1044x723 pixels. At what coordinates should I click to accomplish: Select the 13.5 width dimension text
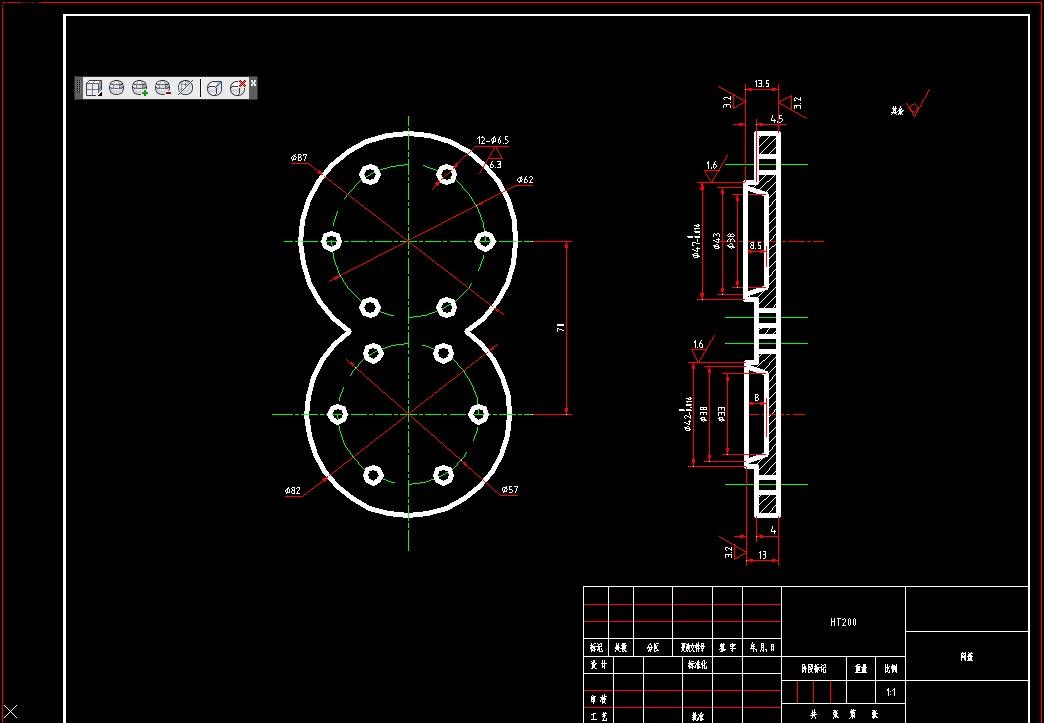(762, 84)
